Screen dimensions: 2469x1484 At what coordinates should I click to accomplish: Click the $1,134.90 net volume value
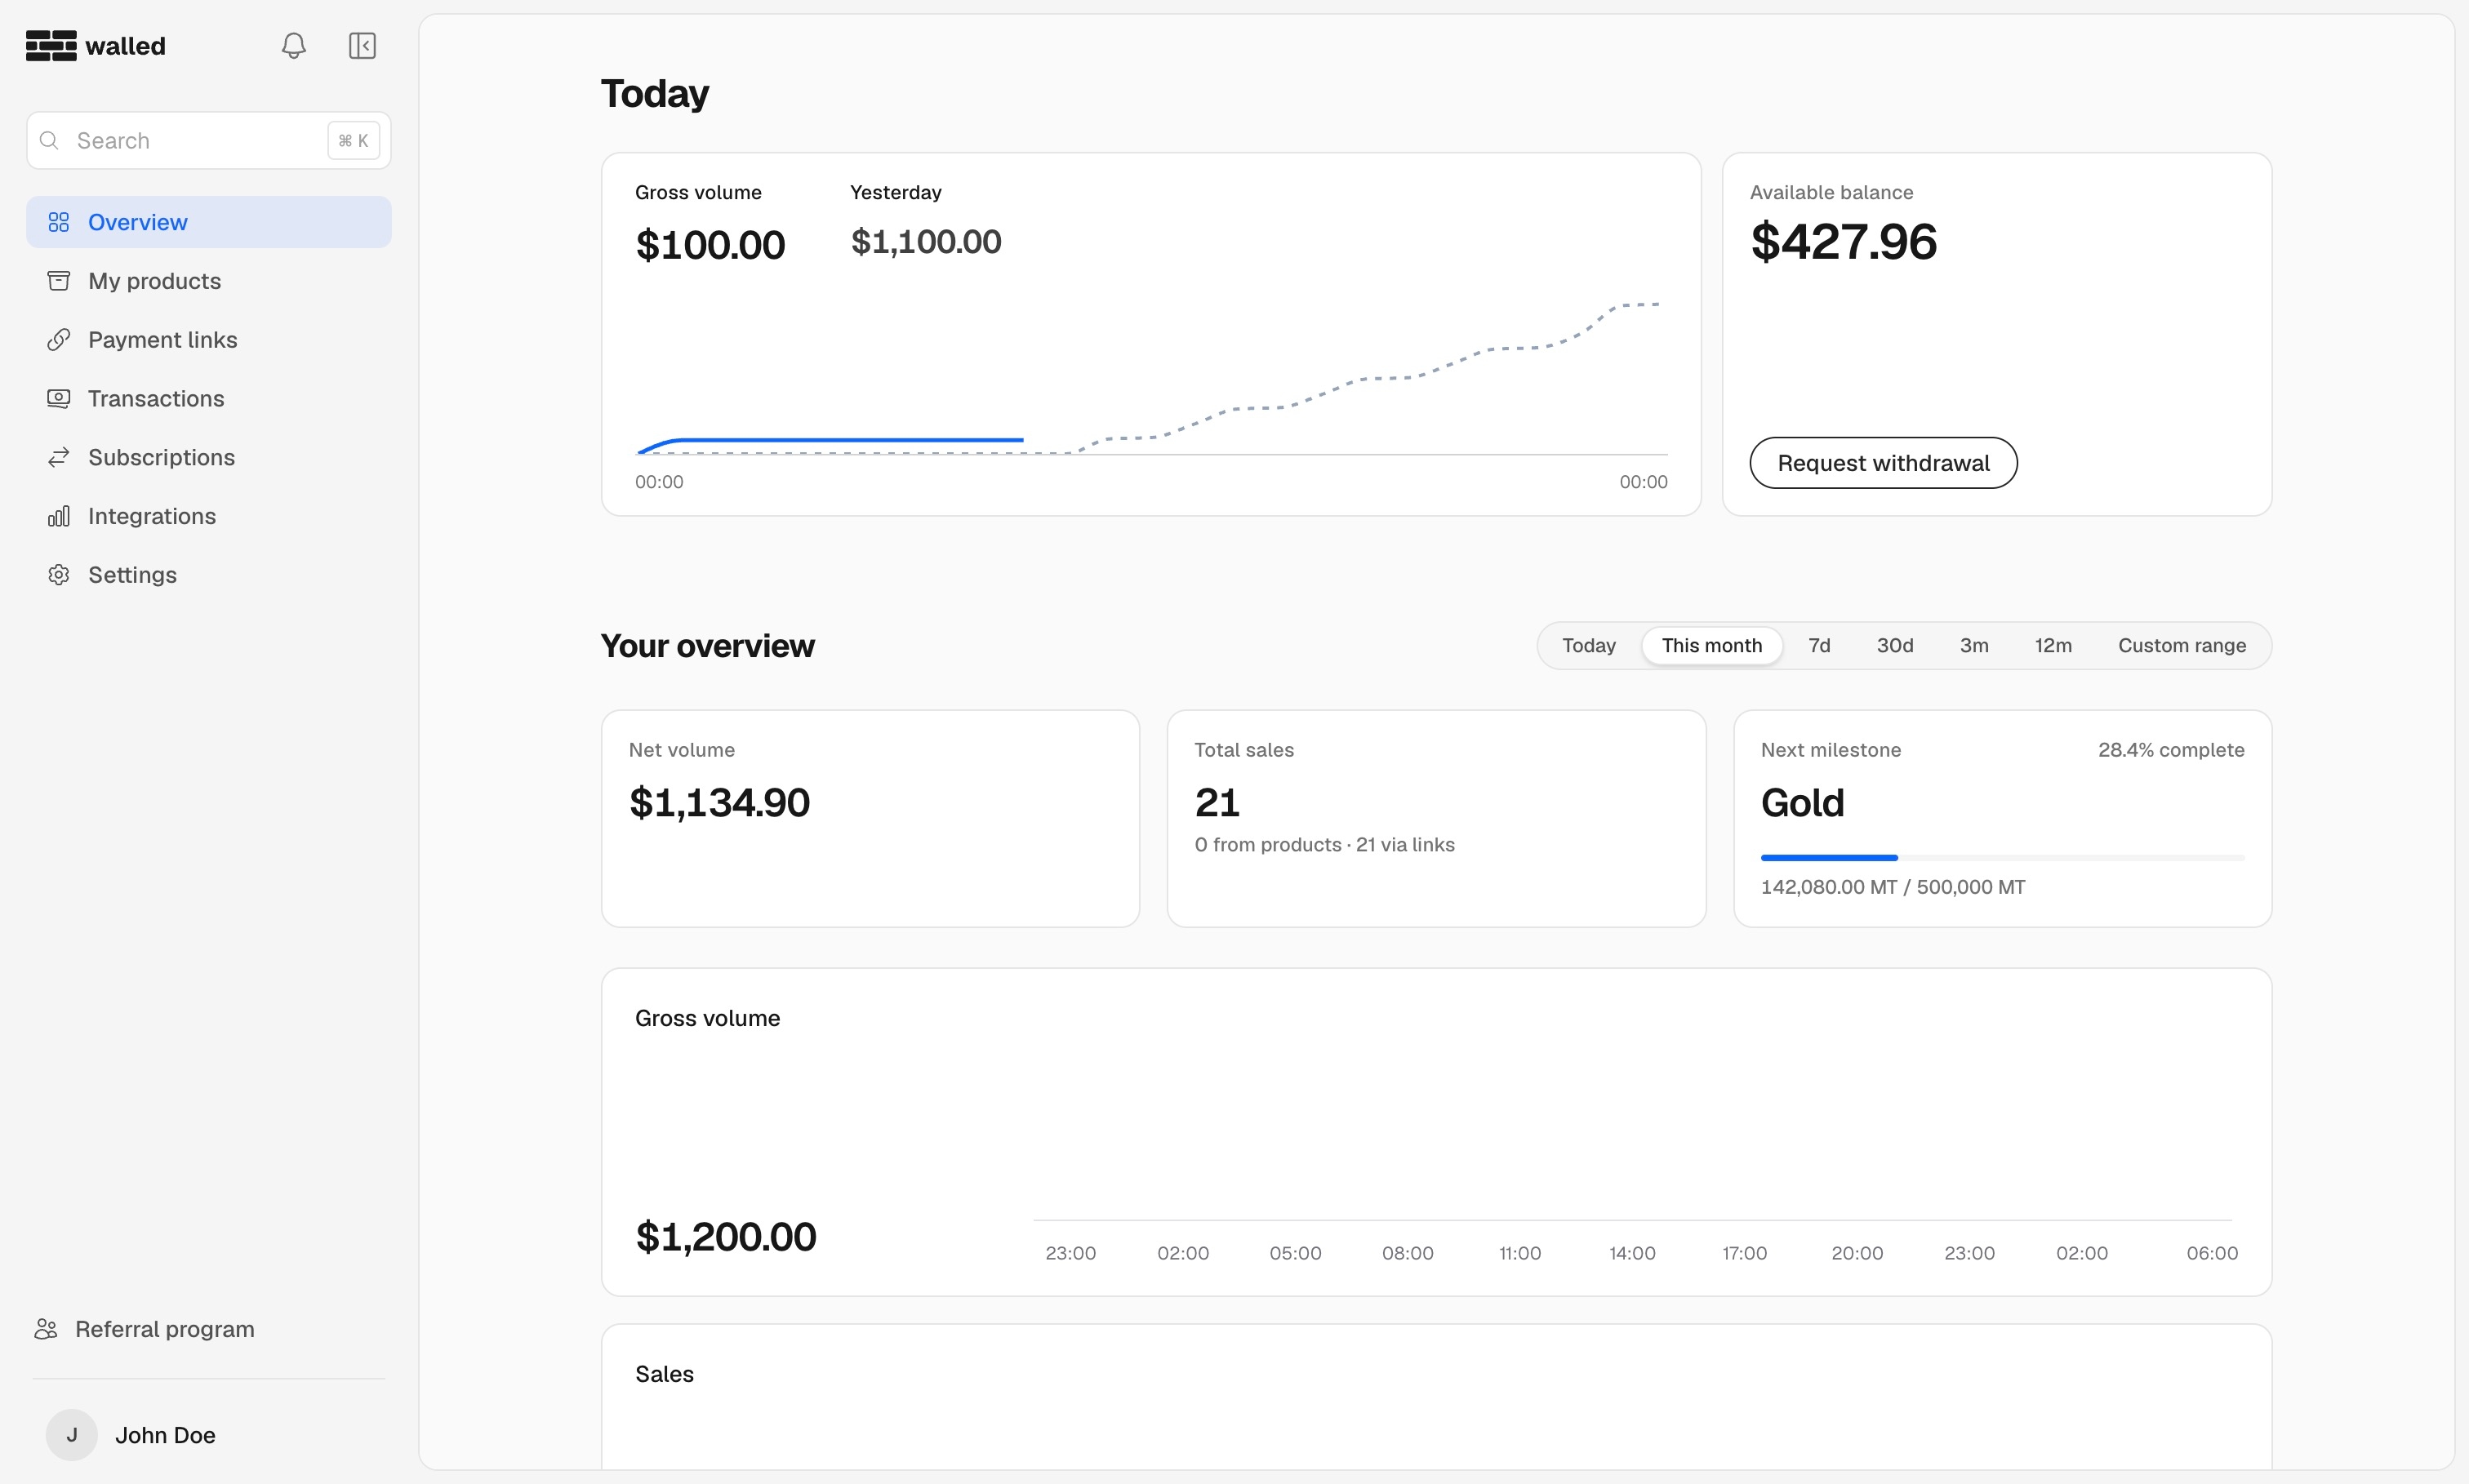coord(720,803)
